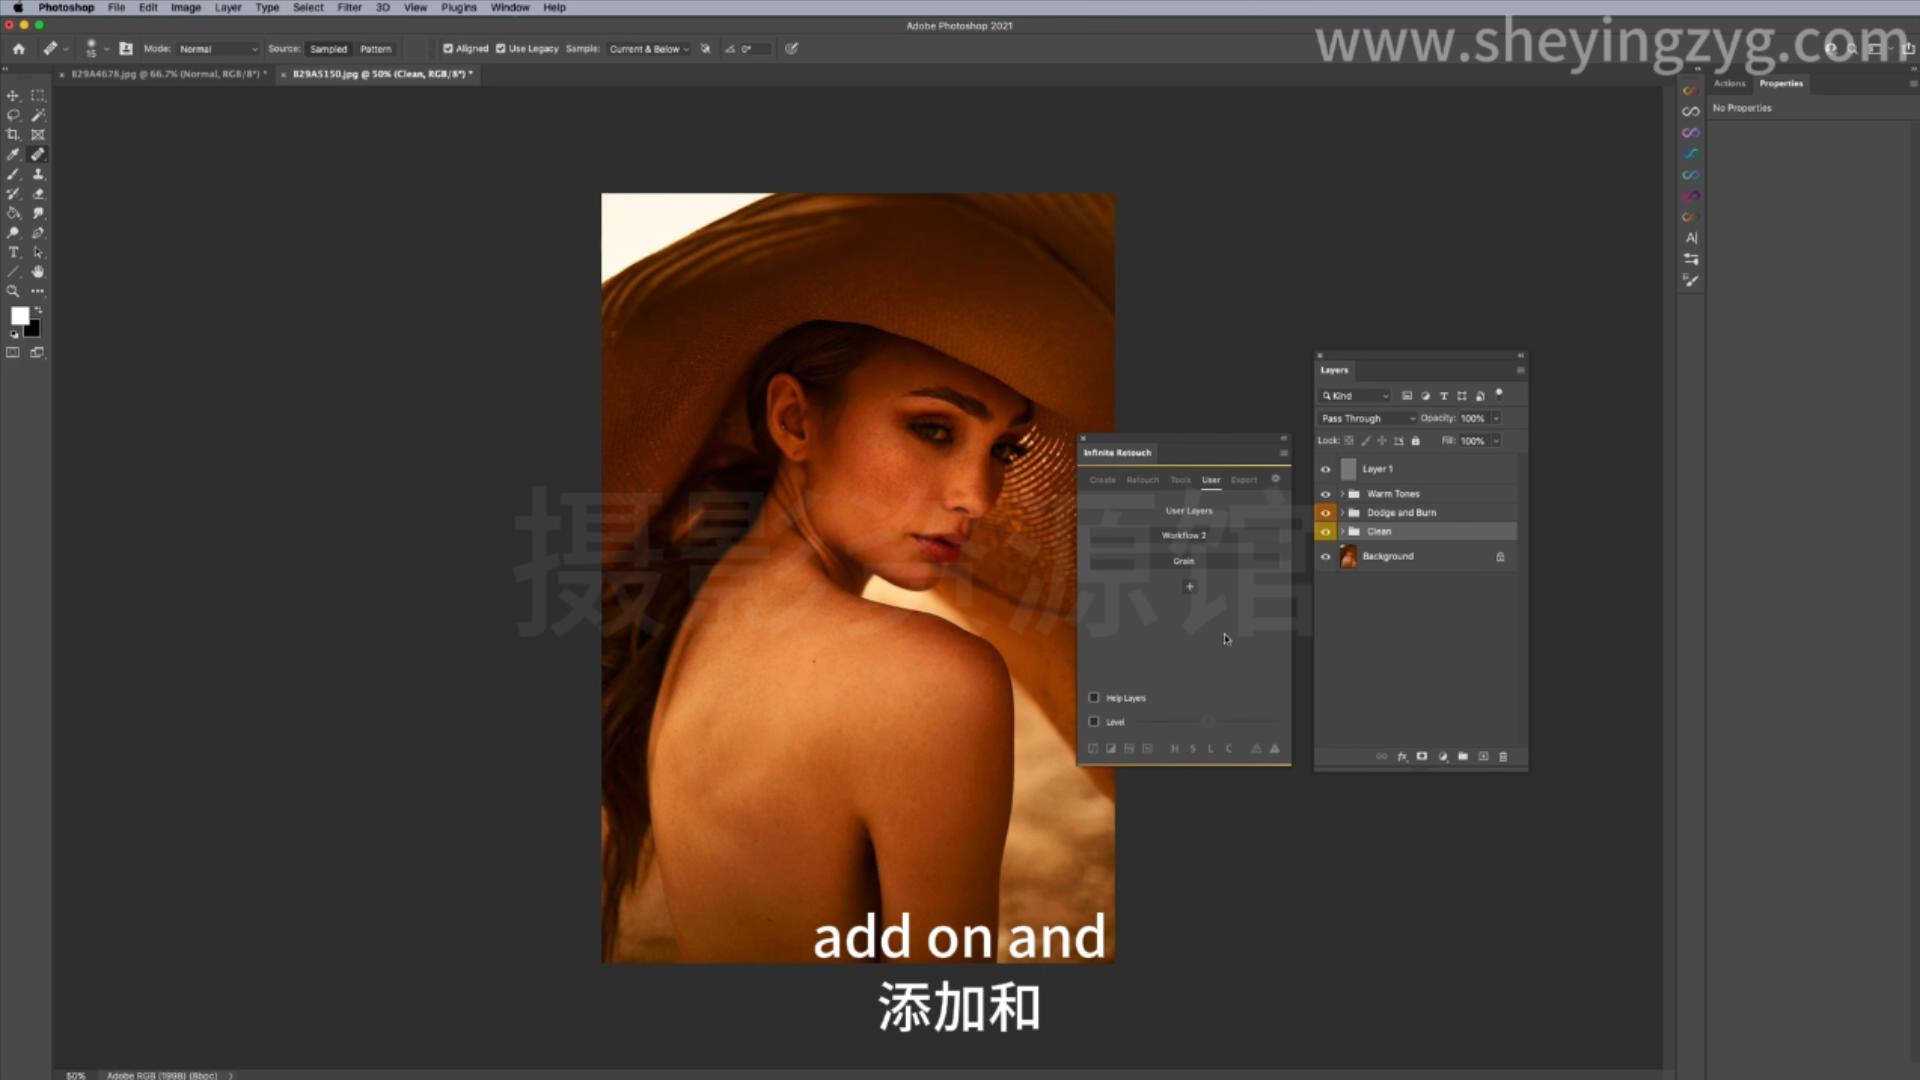Select the Move tool
1920x1080 pixels.
13,96
